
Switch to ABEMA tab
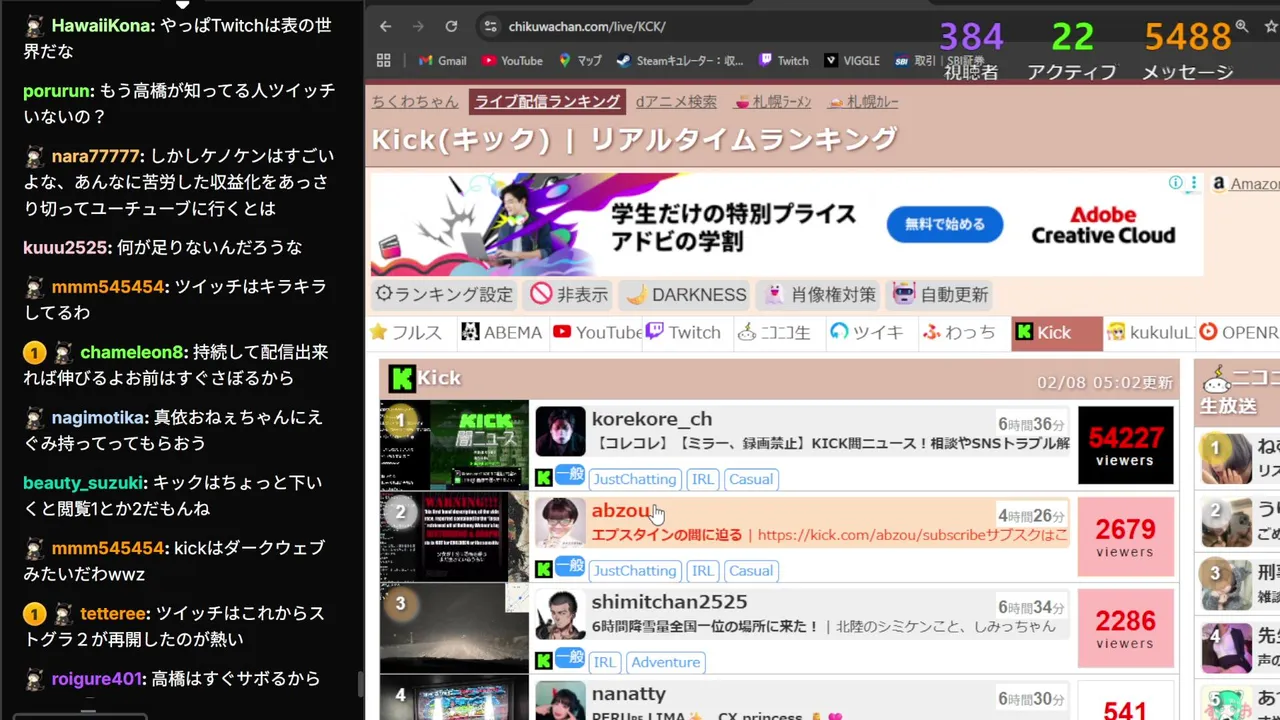[x=501, y=332]
